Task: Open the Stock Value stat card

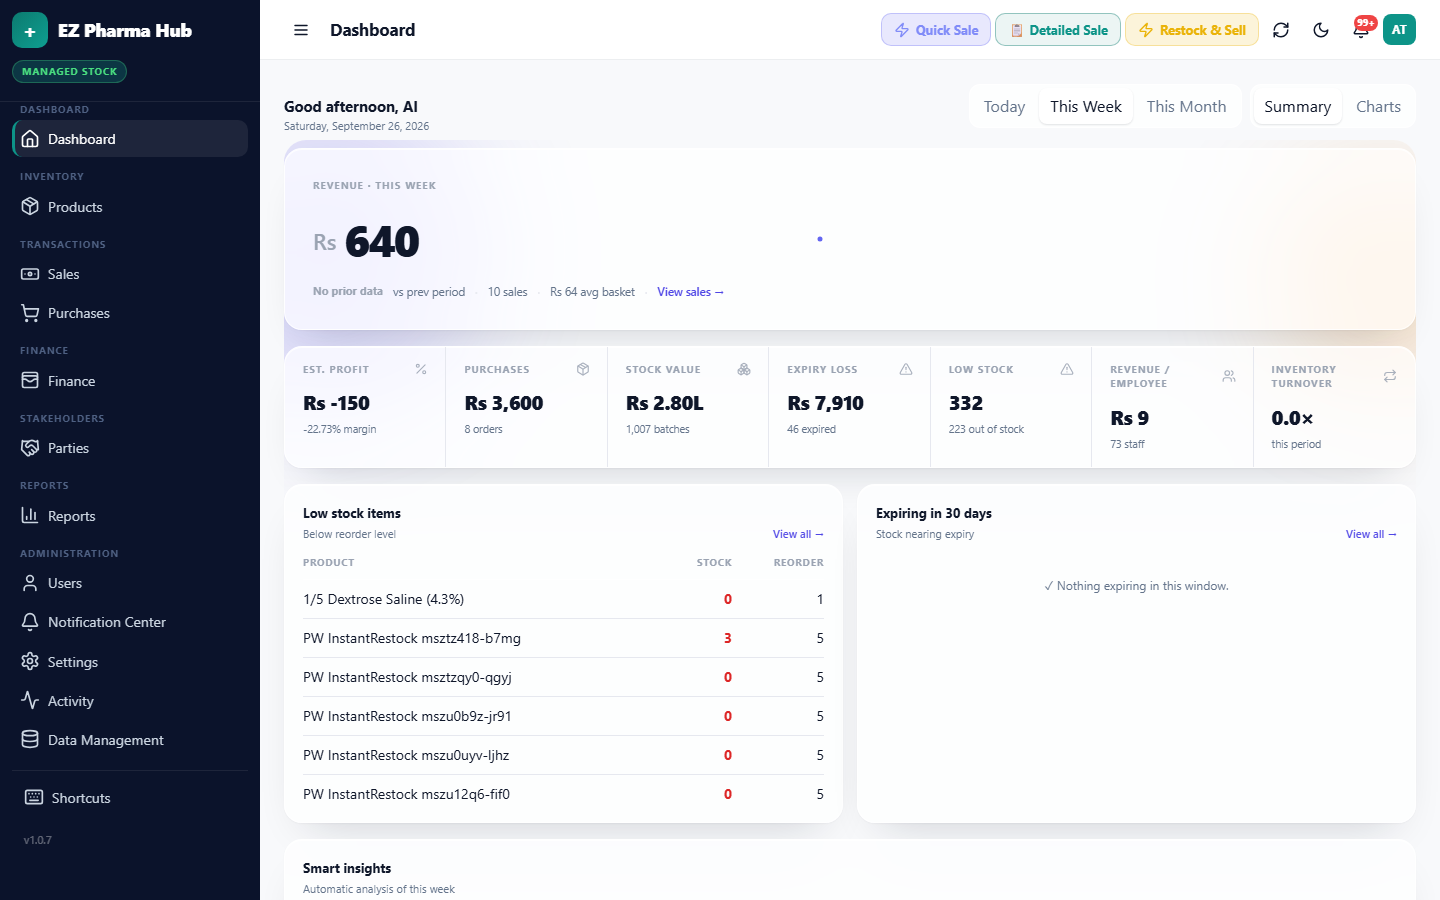Action: [688, 407]
